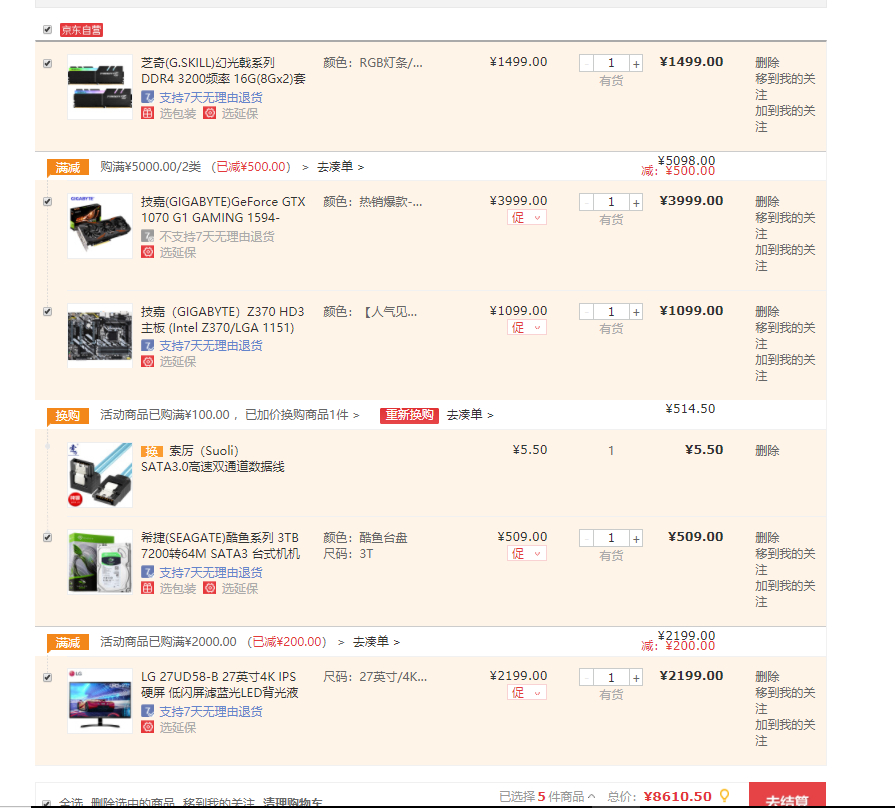
Task: Open 活动商品已购满¥2000.00 promotion details
Action: tap(222, 641)
